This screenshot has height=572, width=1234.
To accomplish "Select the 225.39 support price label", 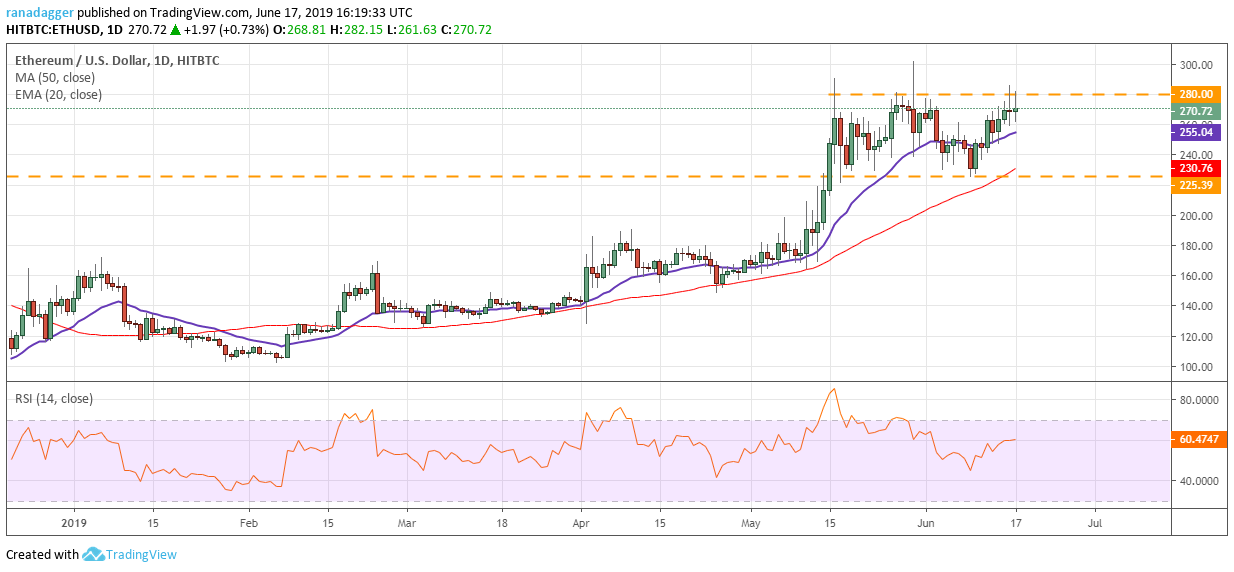I will 1199,185.
